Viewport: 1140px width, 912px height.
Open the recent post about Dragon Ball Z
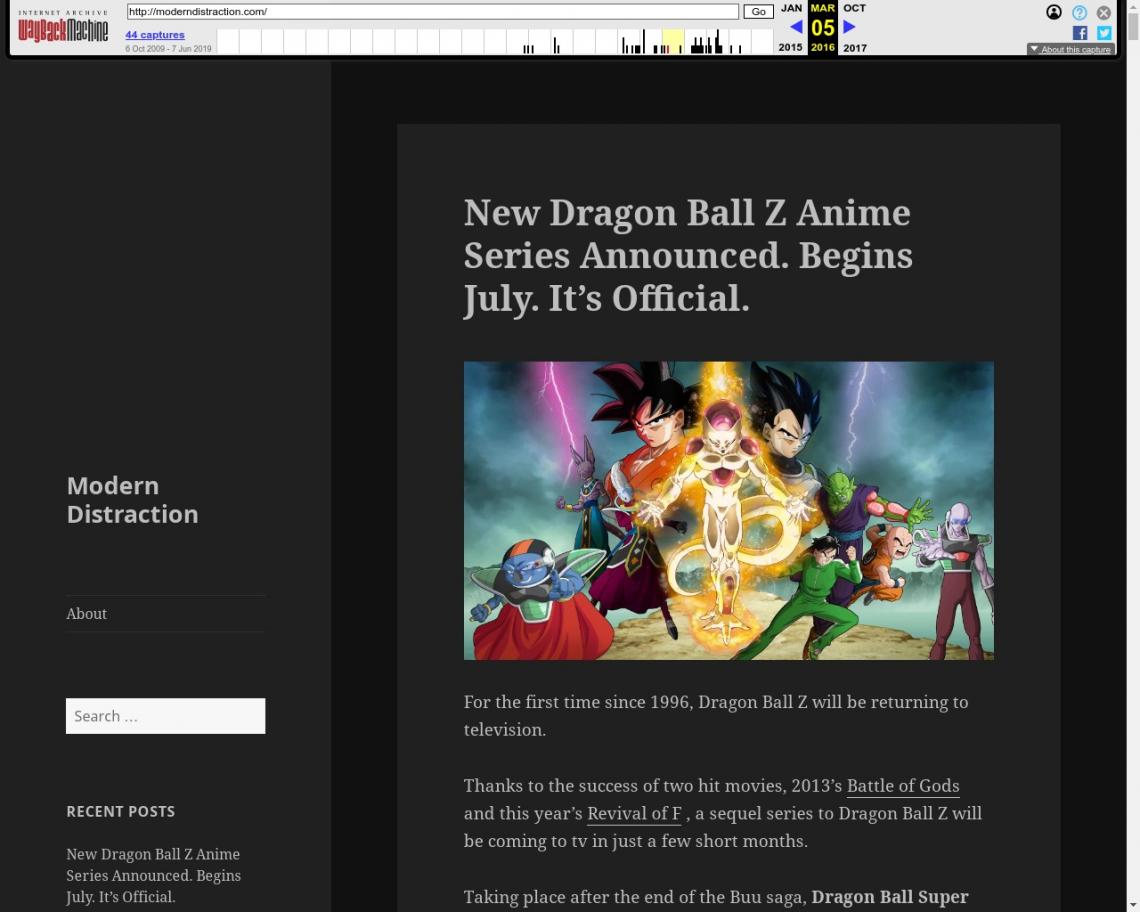coord(153,876)
